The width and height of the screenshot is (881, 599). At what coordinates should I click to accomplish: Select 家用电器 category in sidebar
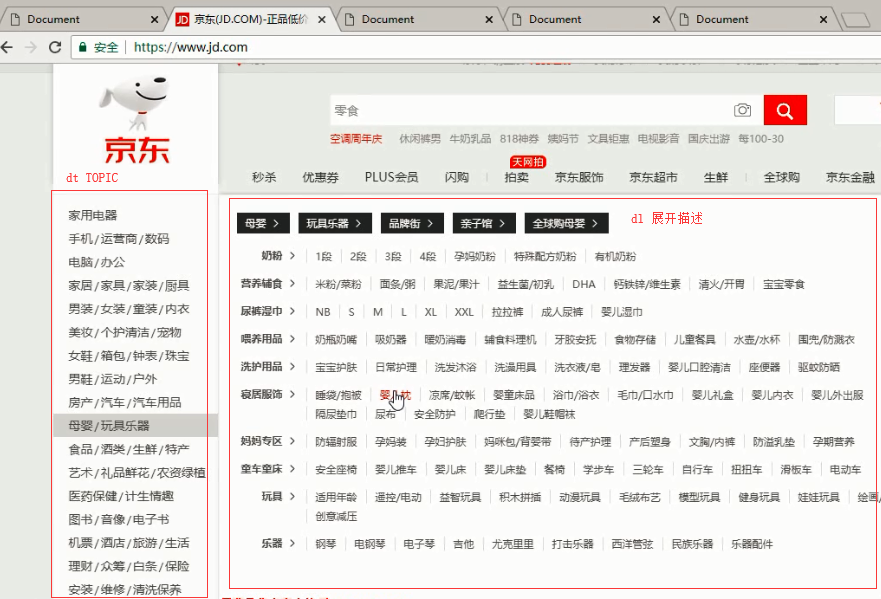tap(93, 215)
